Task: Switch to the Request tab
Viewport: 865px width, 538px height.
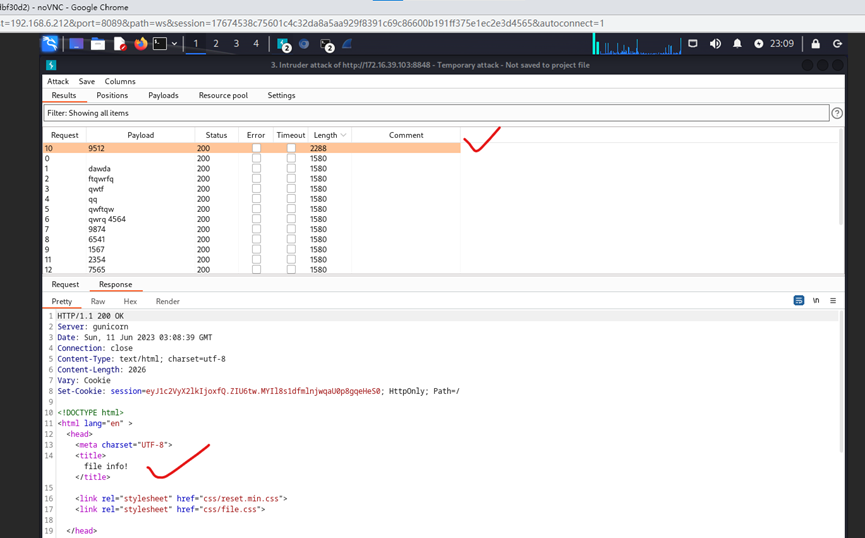Action: coord(65,285)
